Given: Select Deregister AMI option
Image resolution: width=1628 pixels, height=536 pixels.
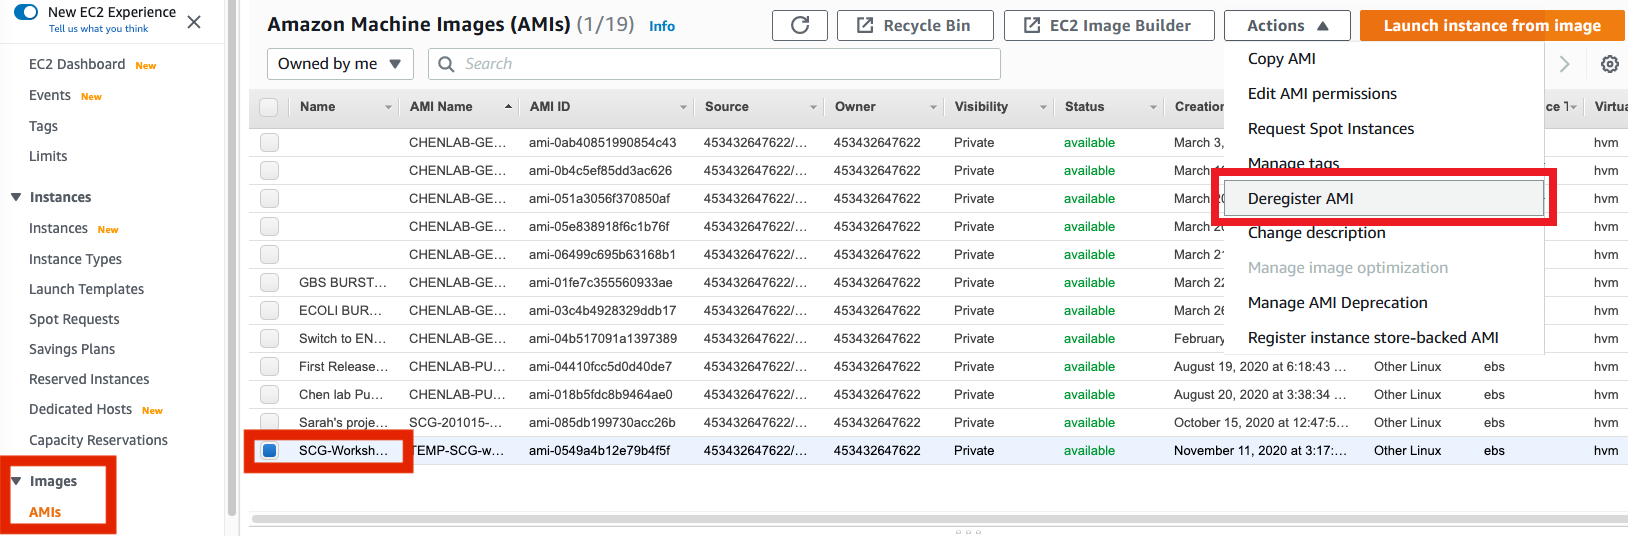Looking at the screenshot, I should [x=1384, y=198].
